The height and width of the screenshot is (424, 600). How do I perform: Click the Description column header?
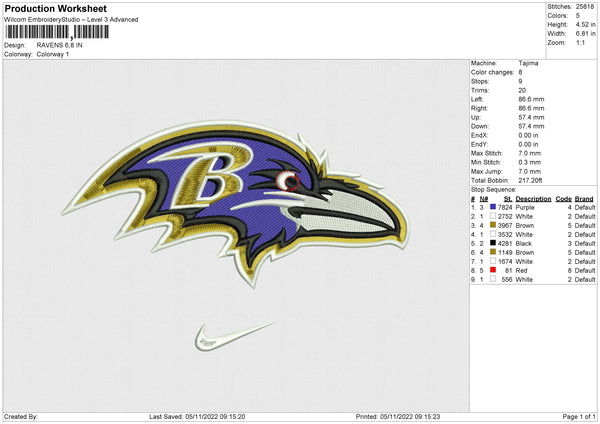pyautogui.click(x=533, y=199)
